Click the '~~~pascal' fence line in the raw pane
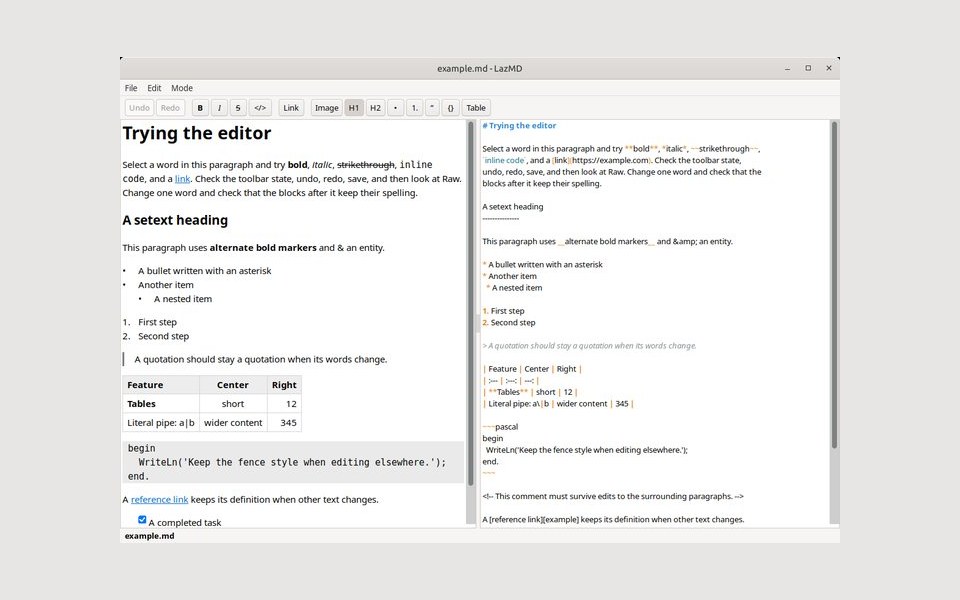Viewport: 960px width, 600px height. (500, 427)
